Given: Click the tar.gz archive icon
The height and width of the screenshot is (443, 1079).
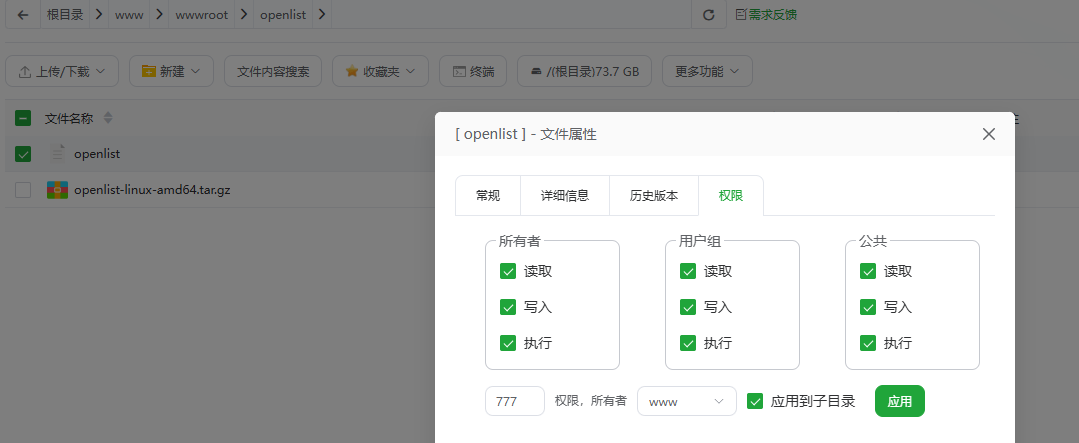Looking at the screenshot, I should click(x=57, y=190).
